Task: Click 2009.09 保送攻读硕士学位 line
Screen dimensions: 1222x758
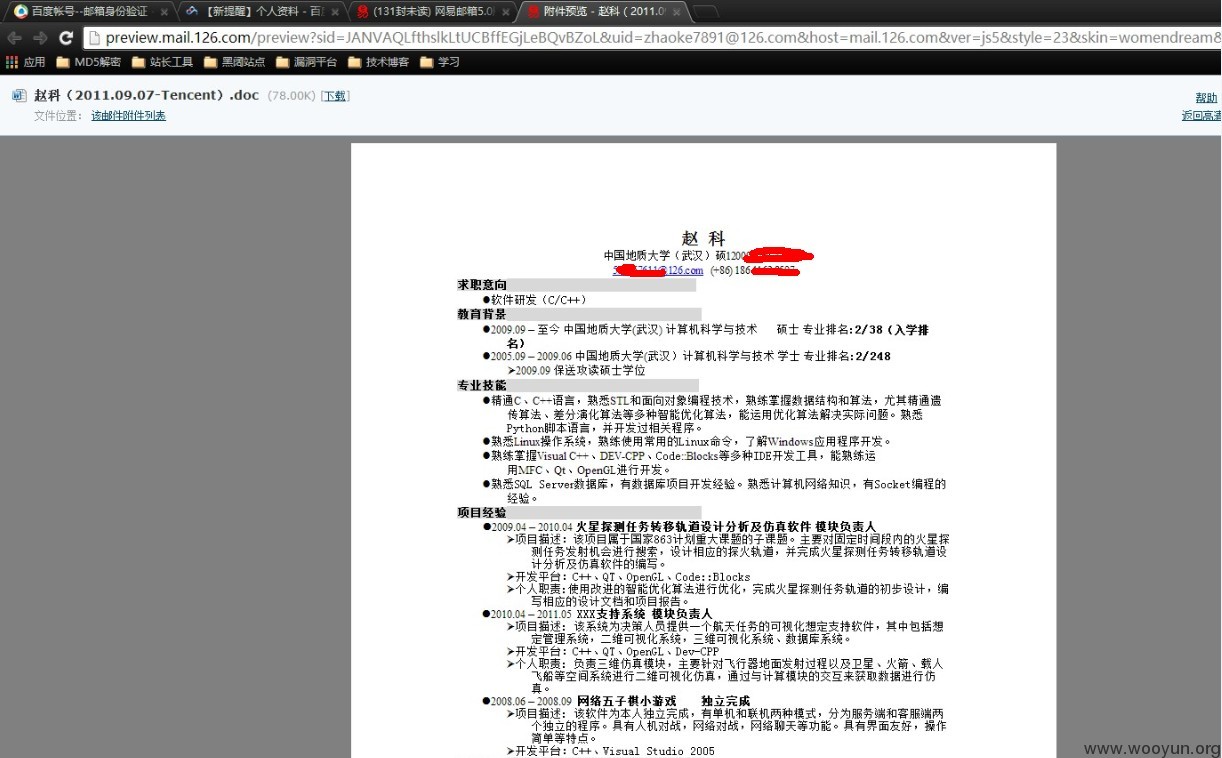Action: (576, 371)
